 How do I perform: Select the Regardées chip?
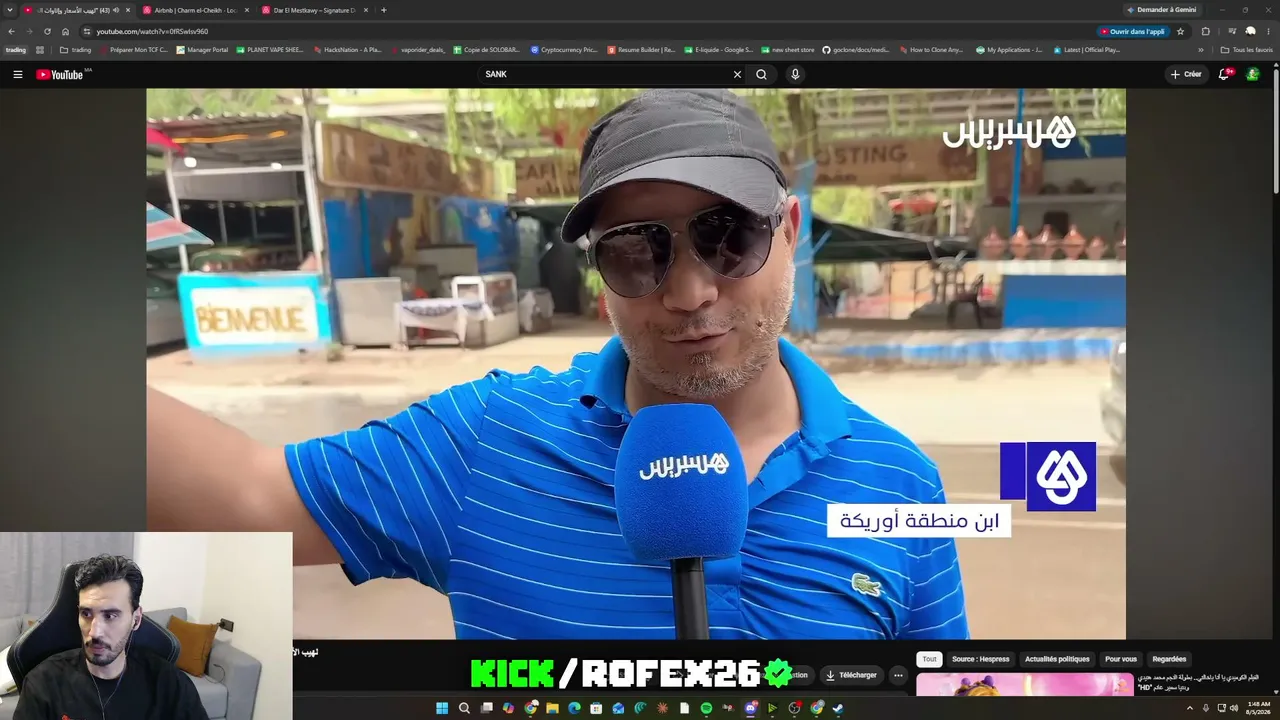[x=1169, y=659]
